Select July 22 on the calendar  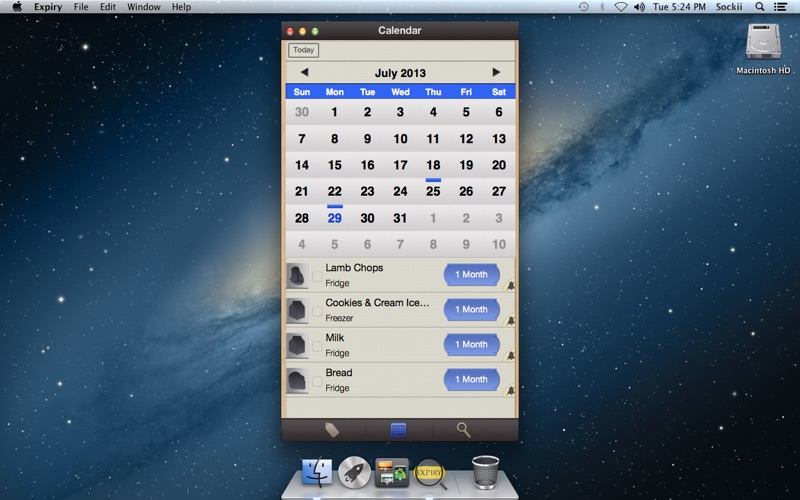click(335, 191)
